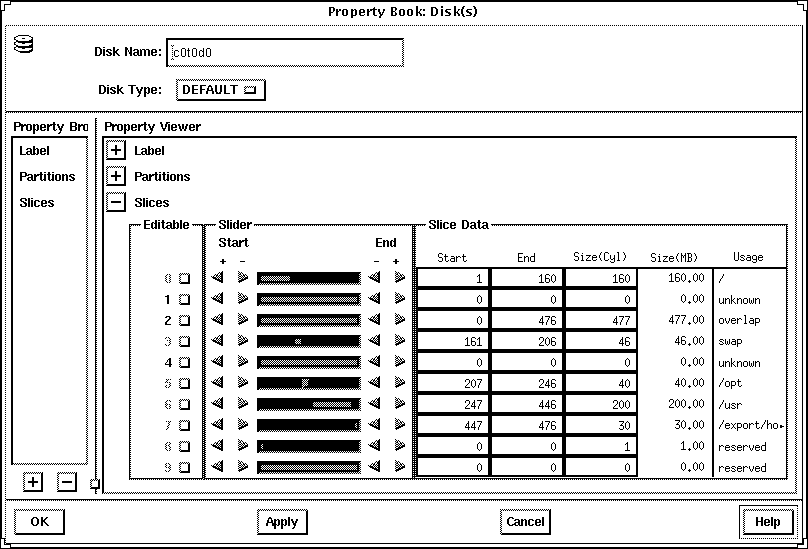Expand the Label section in Property Viewer
The width and height of the screenshot is (808, 549).
tap(116, 151)
